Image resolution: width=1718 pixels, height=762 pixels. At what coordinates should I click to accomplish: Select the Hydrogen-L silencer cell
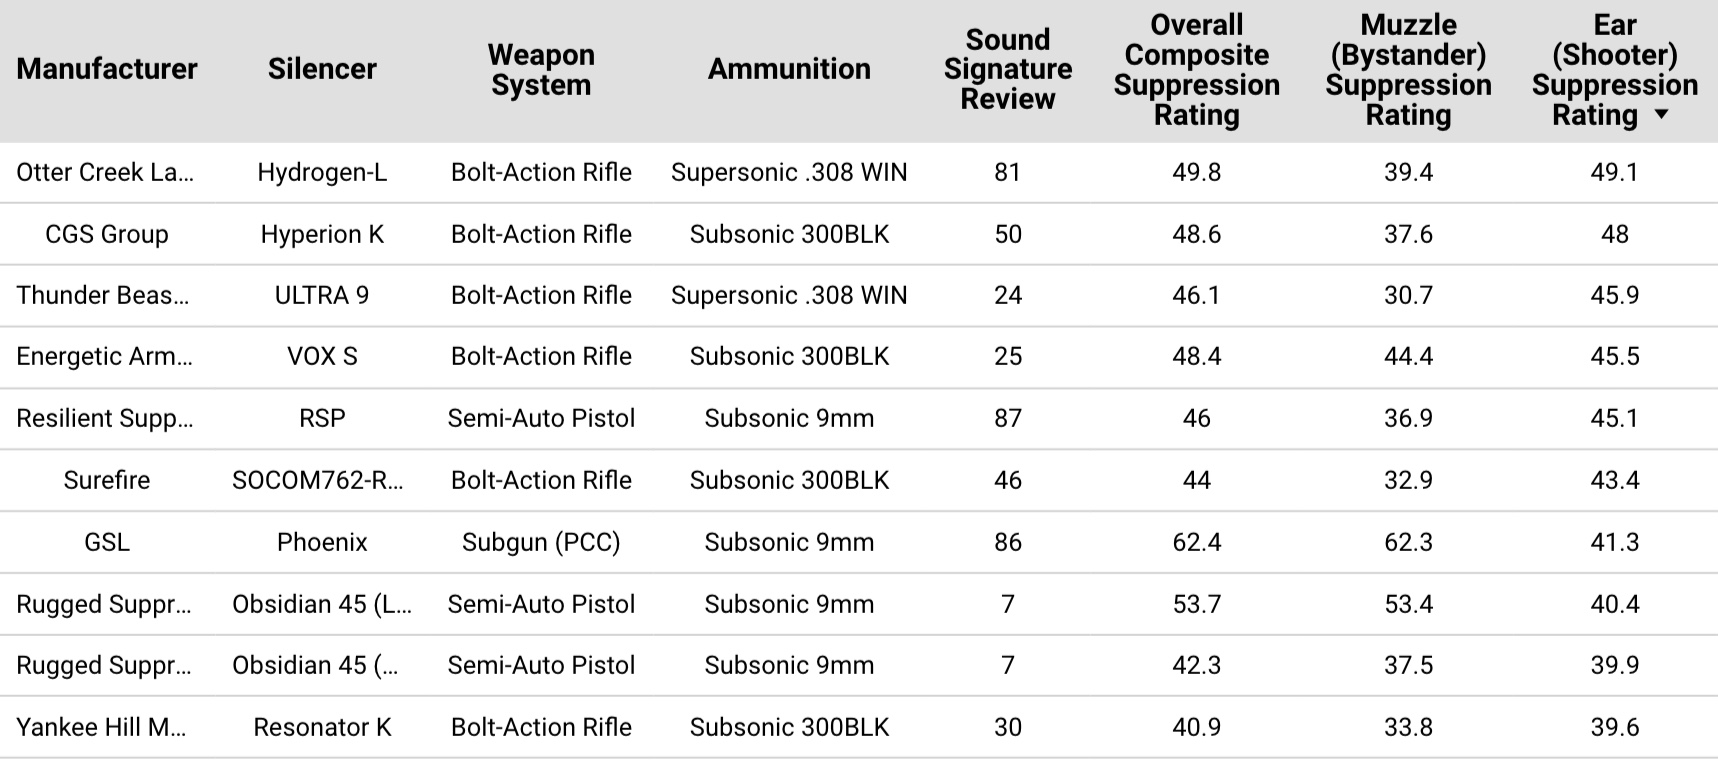tap(322, 172)
